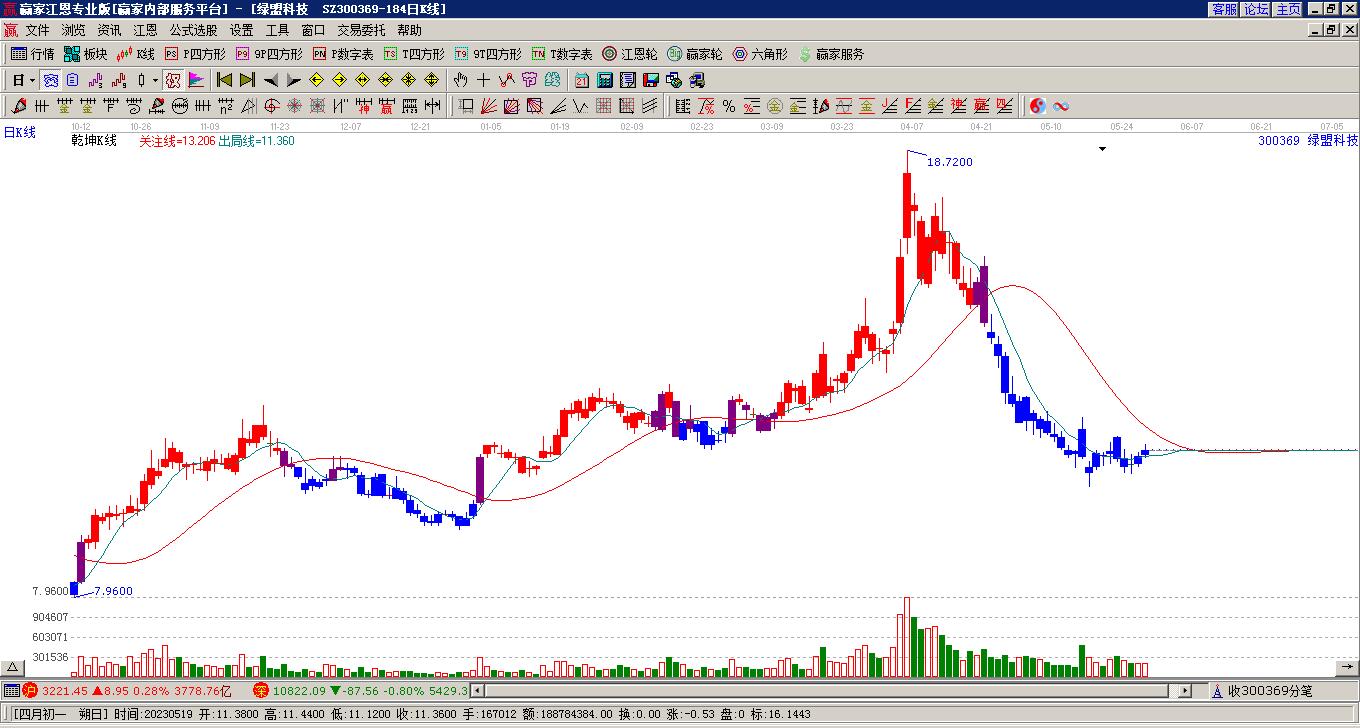The height and width of the screenshot is (728, 1360).
Task: Click 收300369分笔 status text
Action: 1270,691
